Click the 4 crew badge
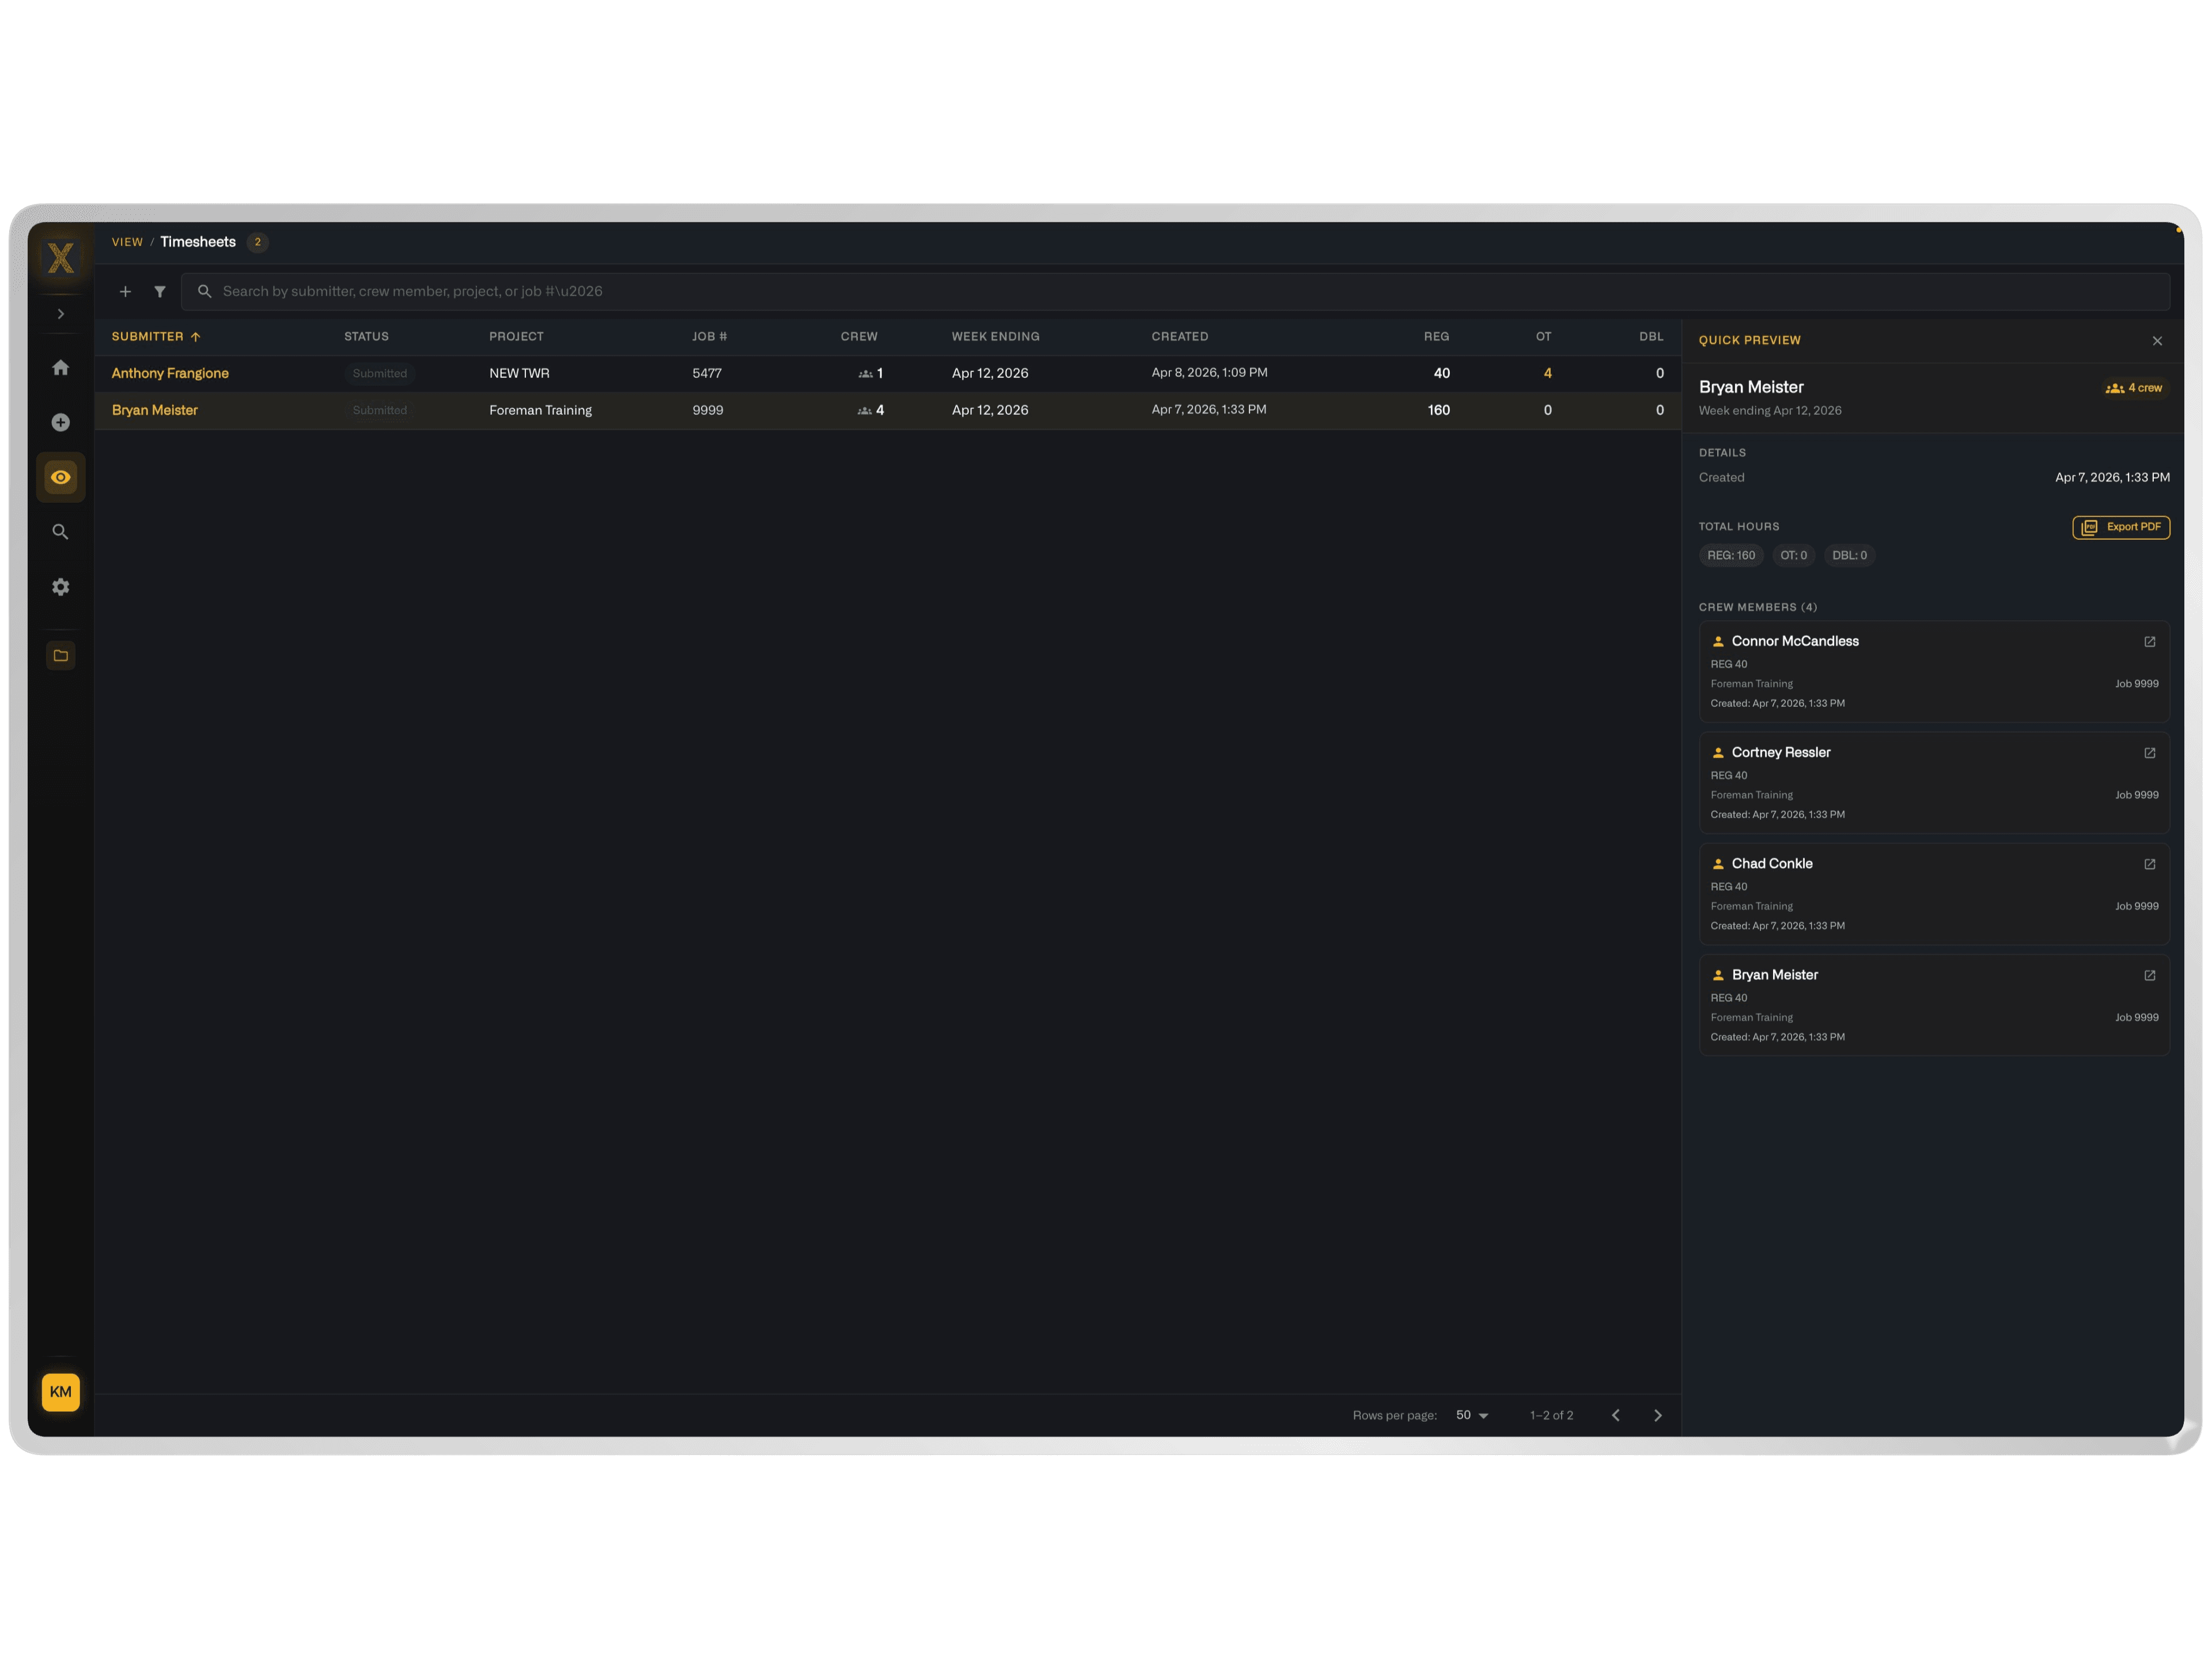Image resolution: width=2212 pixels, height=1659 pixels. click(2134, 388)
